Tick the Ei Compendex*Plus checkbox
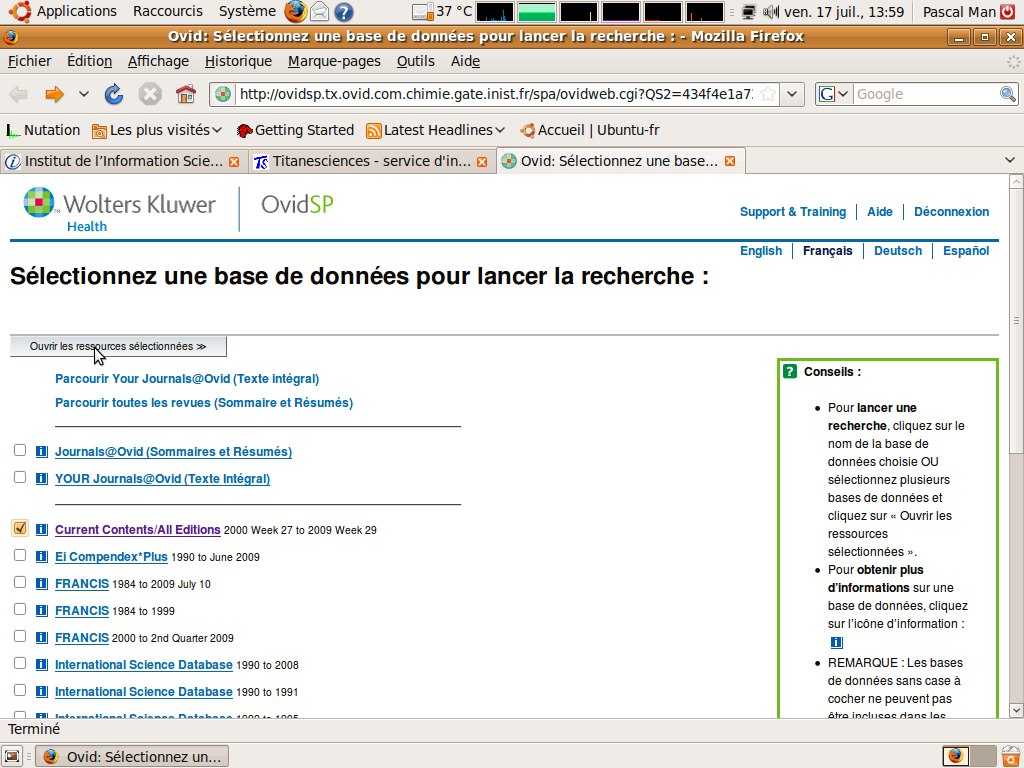This screenshot has width=1024, height=768. click(x=20, y=555)
